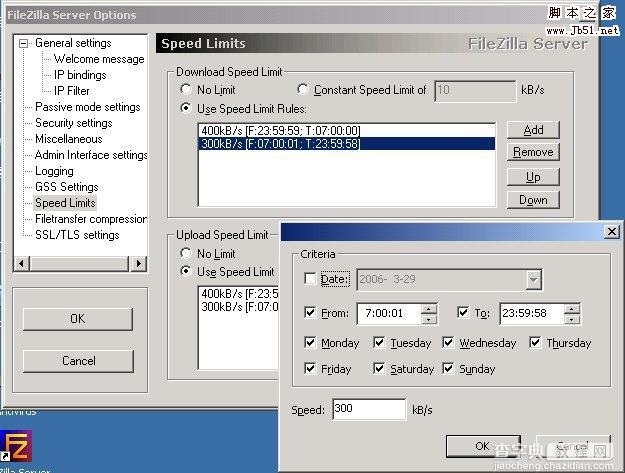
Task: Open the date picker dropdown
Action: pyautogui.click(x=533, y=280)
